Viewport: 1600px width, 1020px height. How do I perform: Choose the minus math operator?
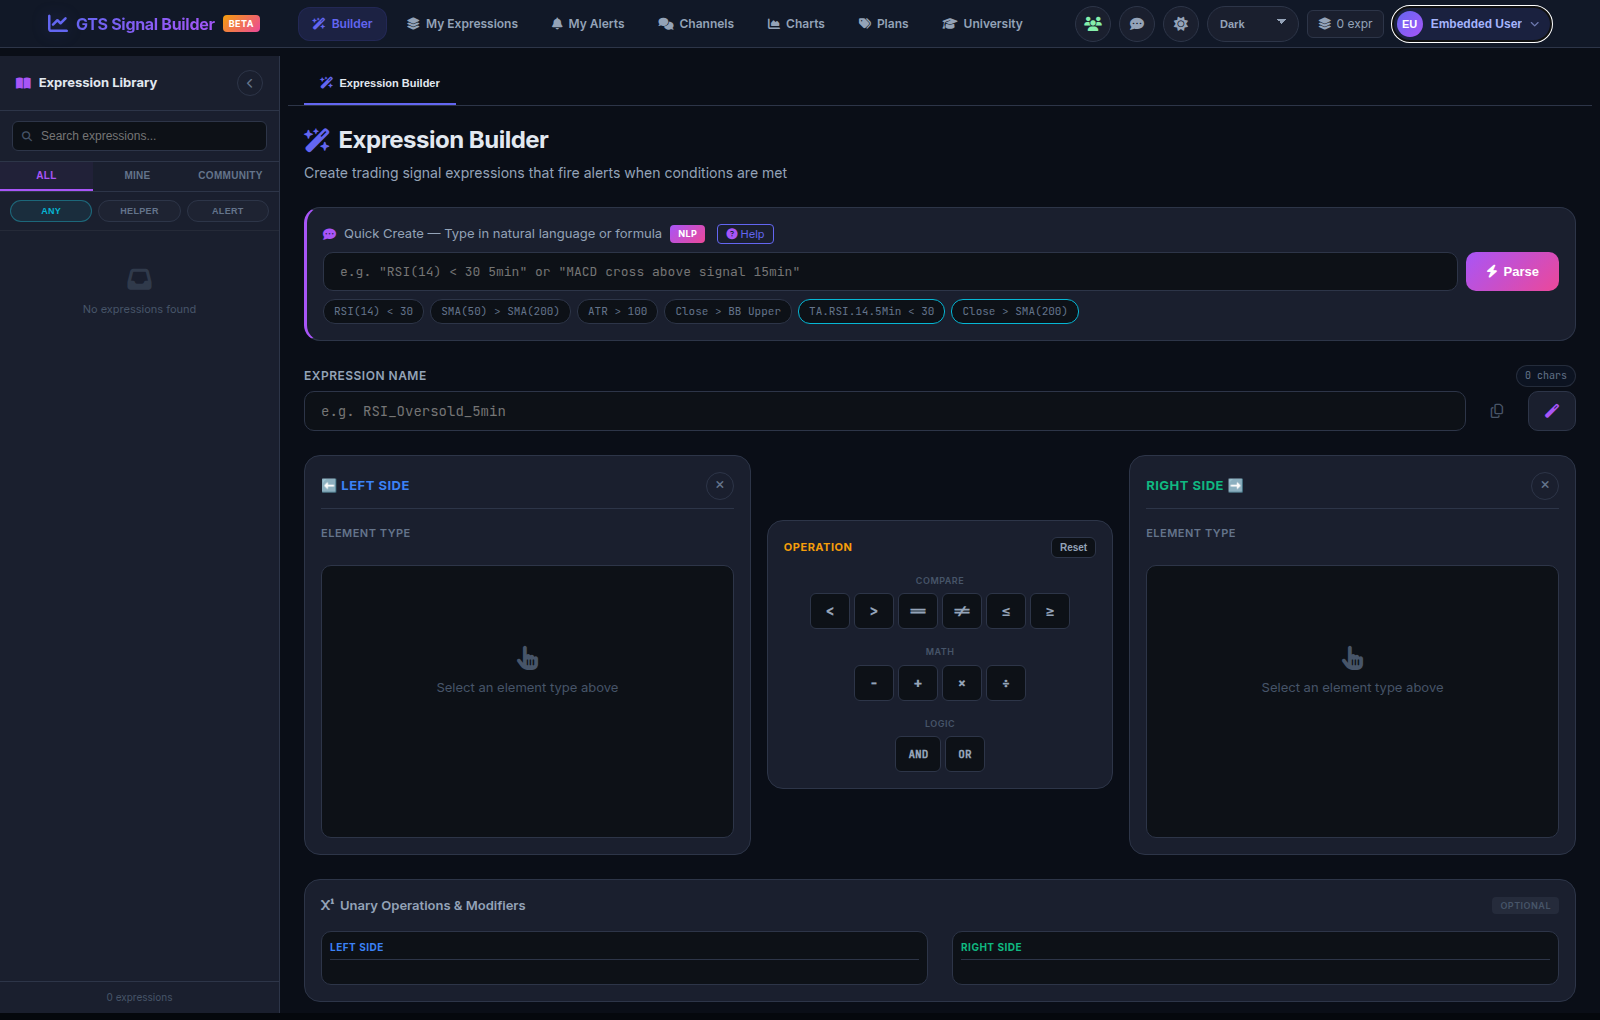pos(874,683)
